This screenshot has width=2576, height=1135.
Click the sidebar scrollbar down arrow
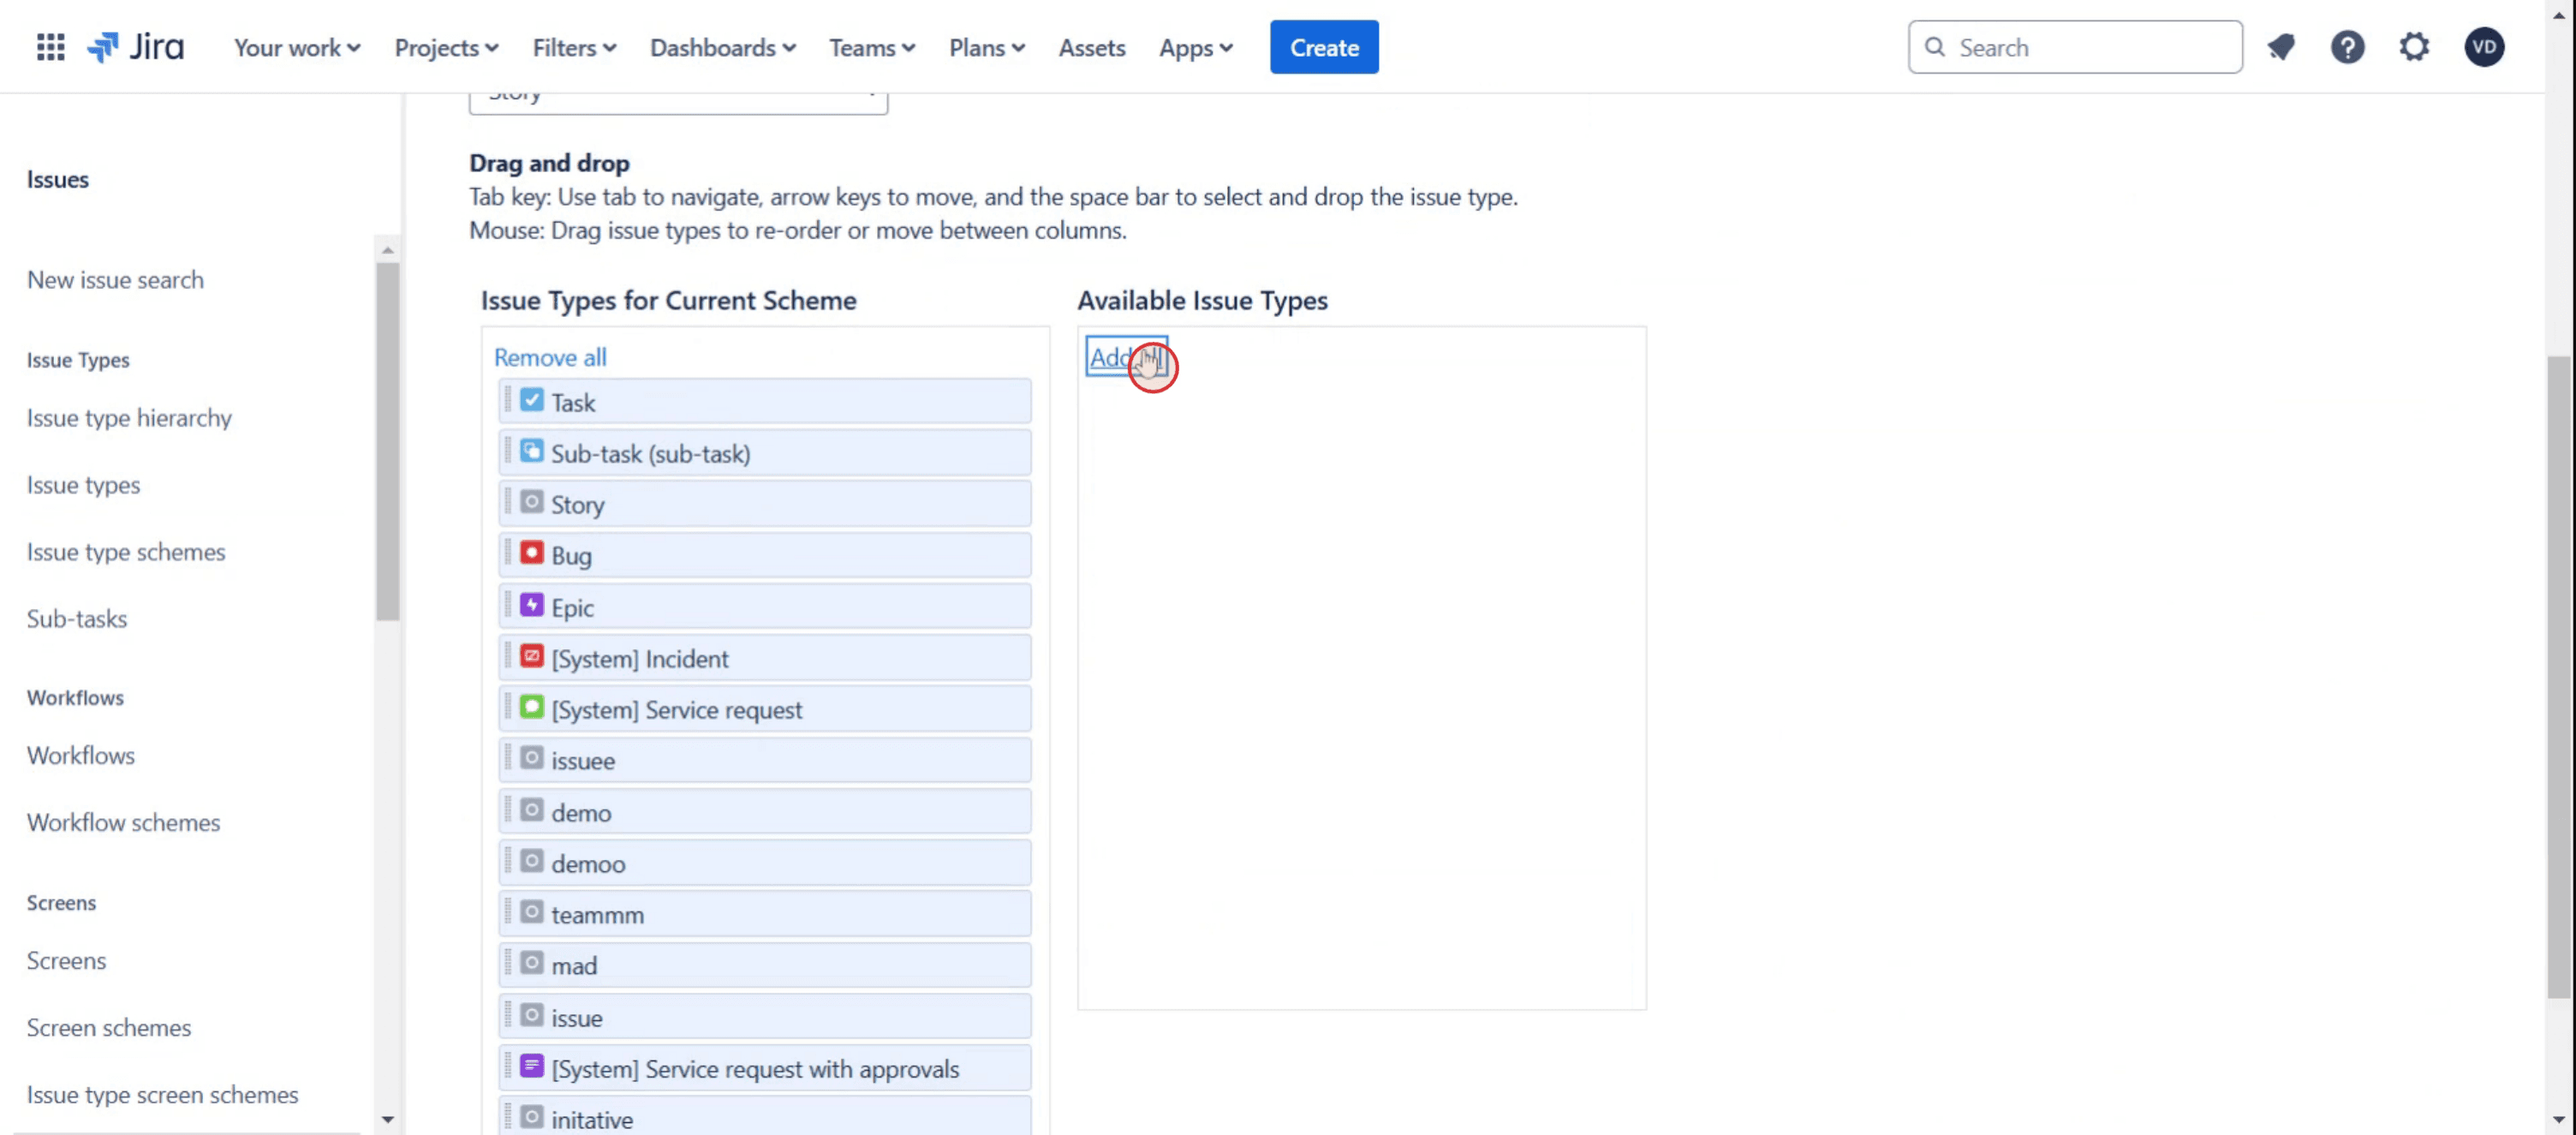point(388,1120)
